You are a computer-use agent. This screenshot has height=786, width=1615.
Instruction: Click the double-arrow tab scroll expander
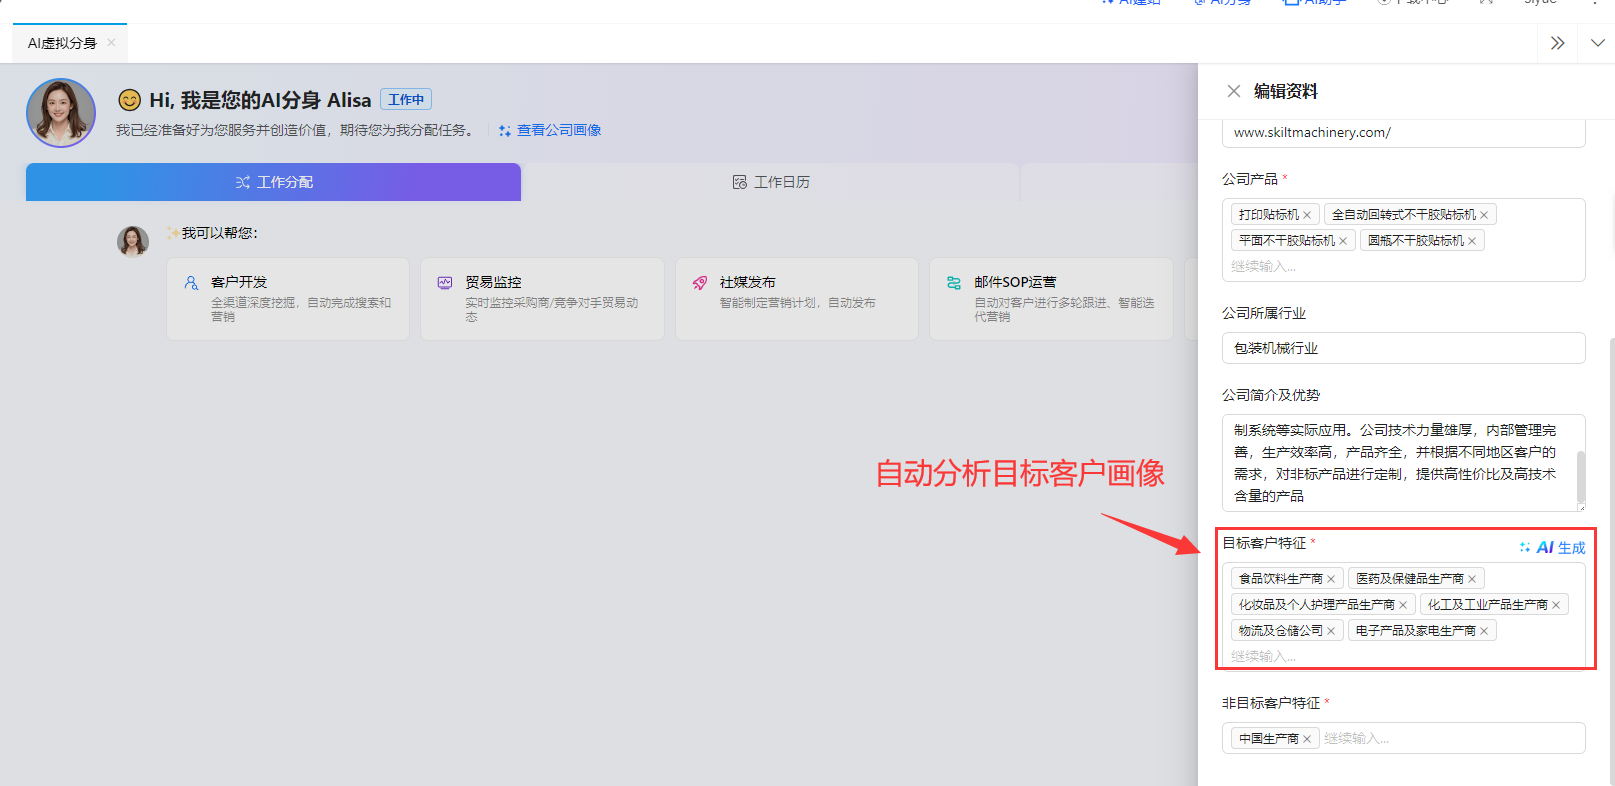pyautogui.click(x=1557, y=43)
